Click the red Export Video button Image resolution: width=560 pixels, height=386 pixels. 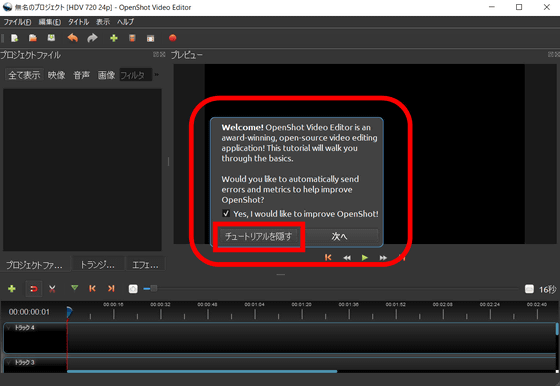click(x=172, y=38)
